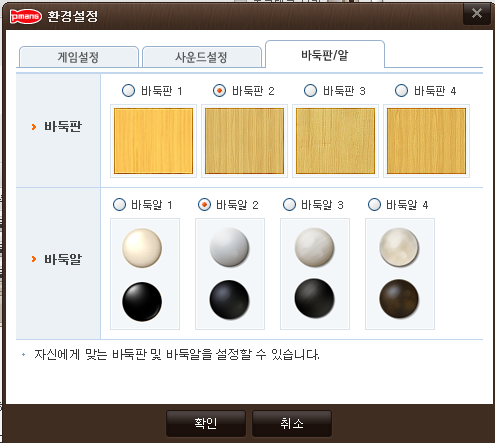Screen dimensions: 495x443
Task: Choose the cloudy white stone of 바둑알 4
Action: (x=399, y=247)
